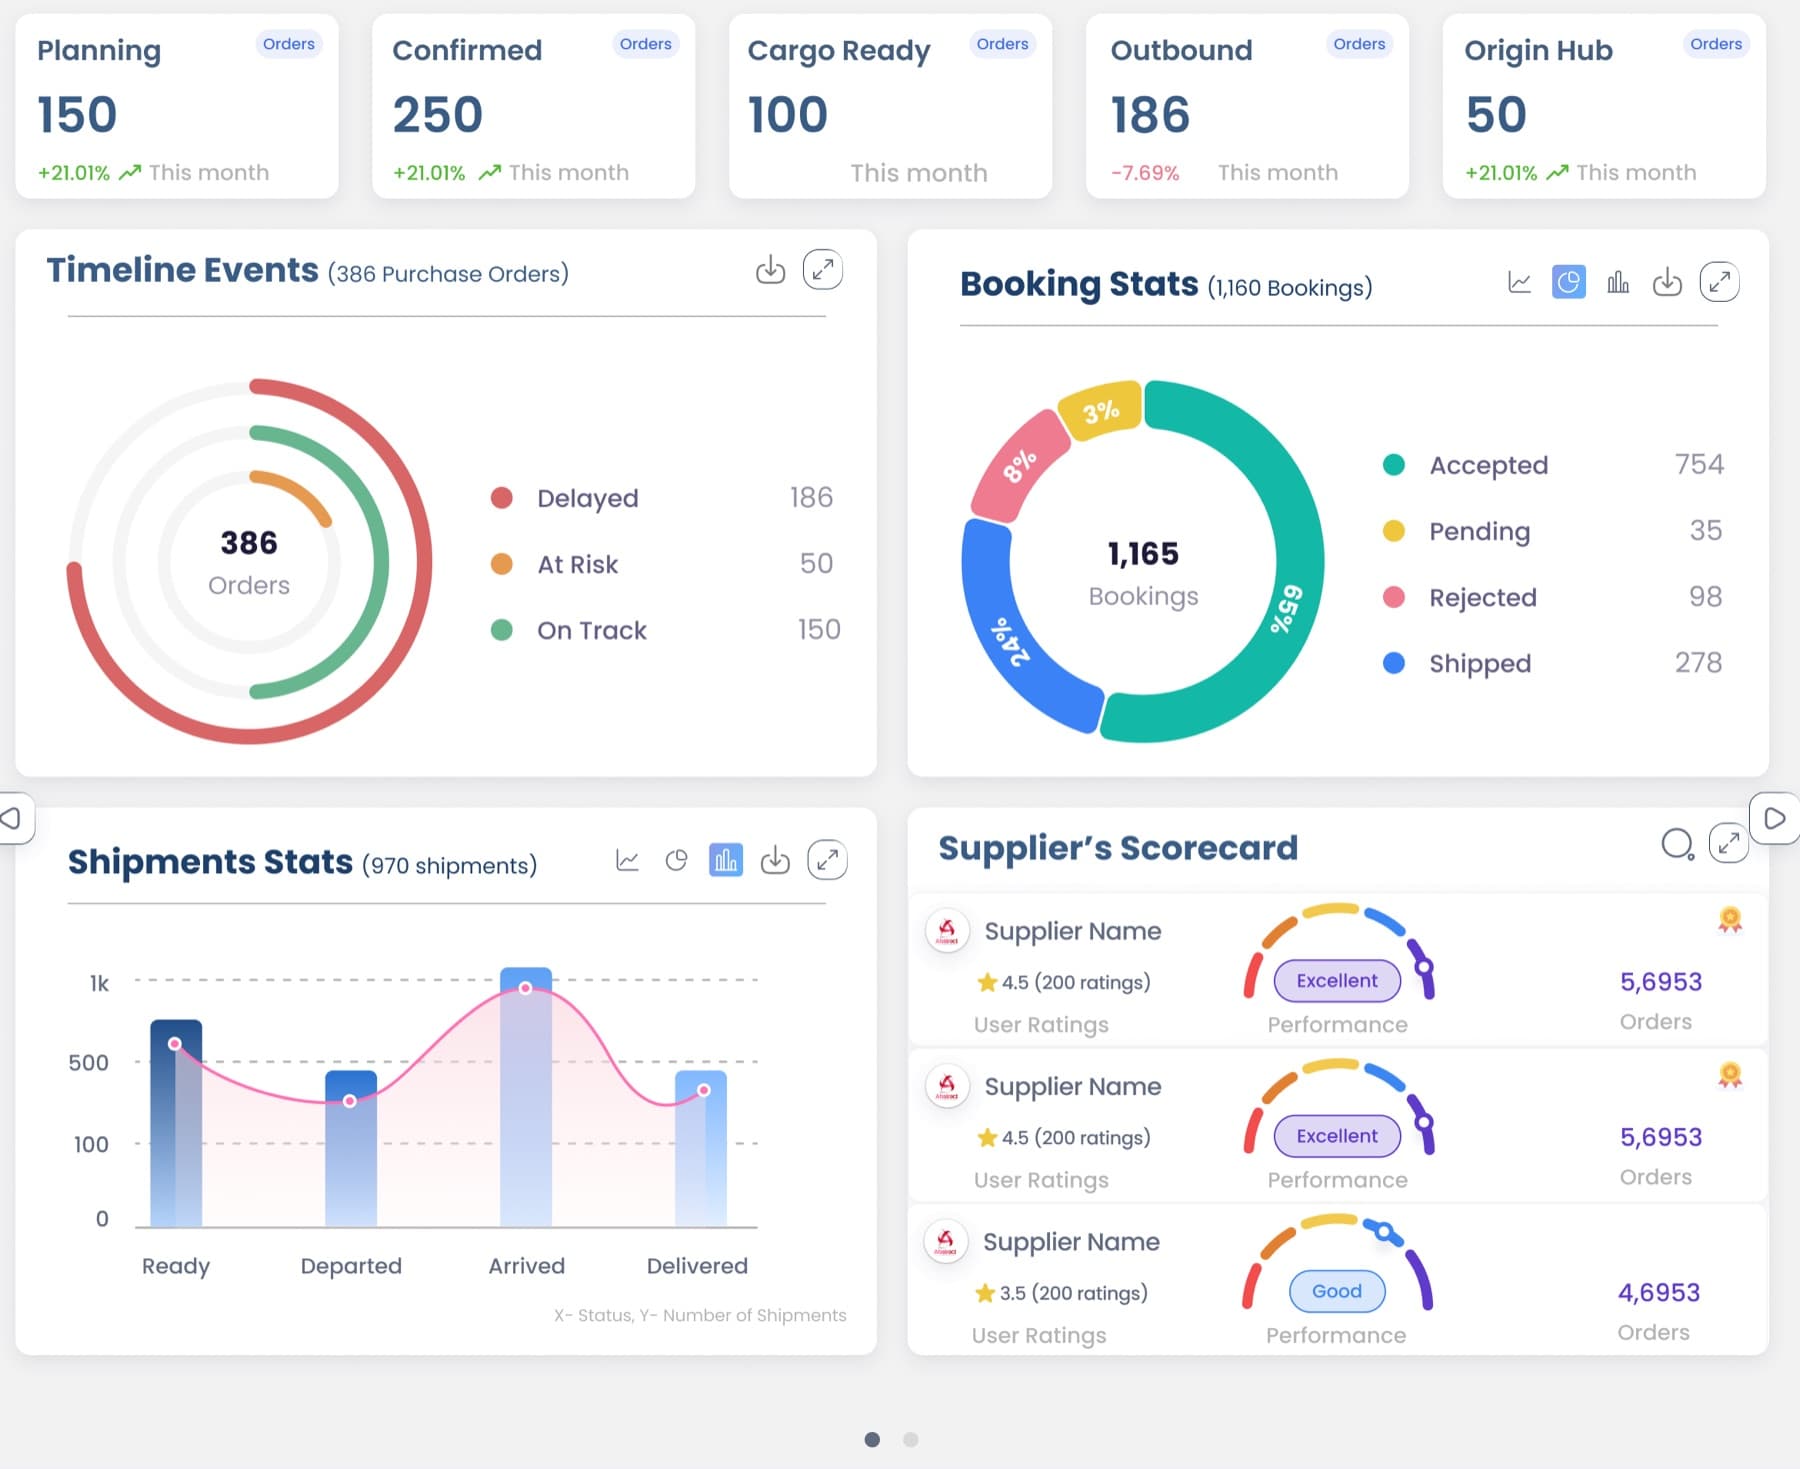Open search in Supplier's Scorecard

1677,844
